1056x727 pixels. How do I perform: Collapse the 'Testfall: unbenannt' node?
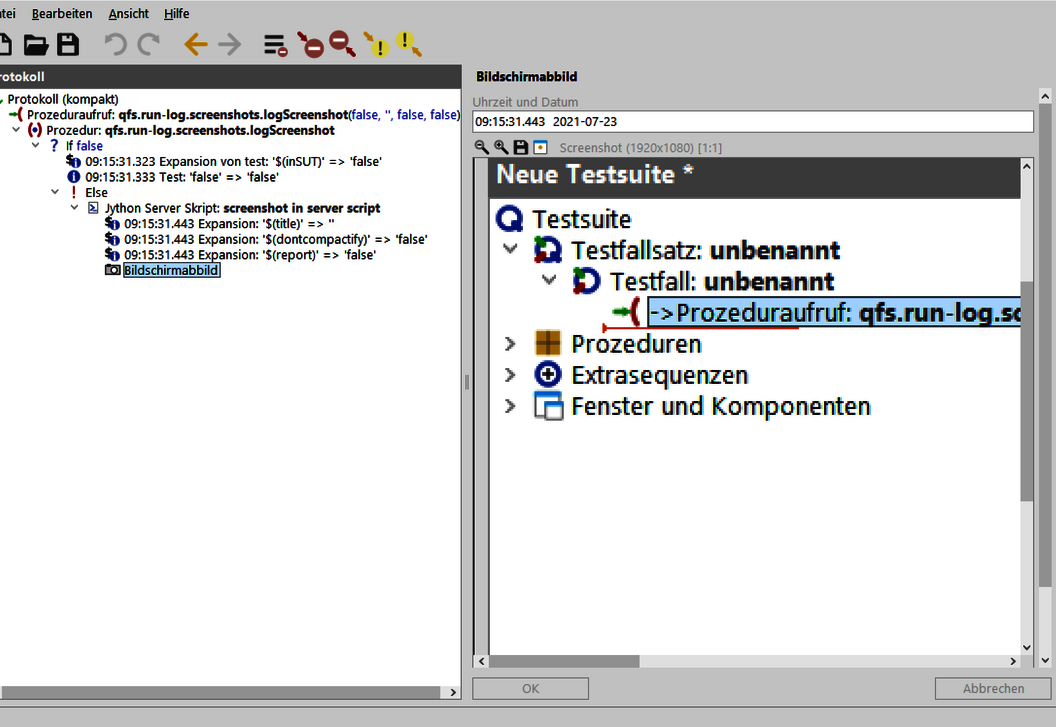pyautogui.click(x=548, y=281)
